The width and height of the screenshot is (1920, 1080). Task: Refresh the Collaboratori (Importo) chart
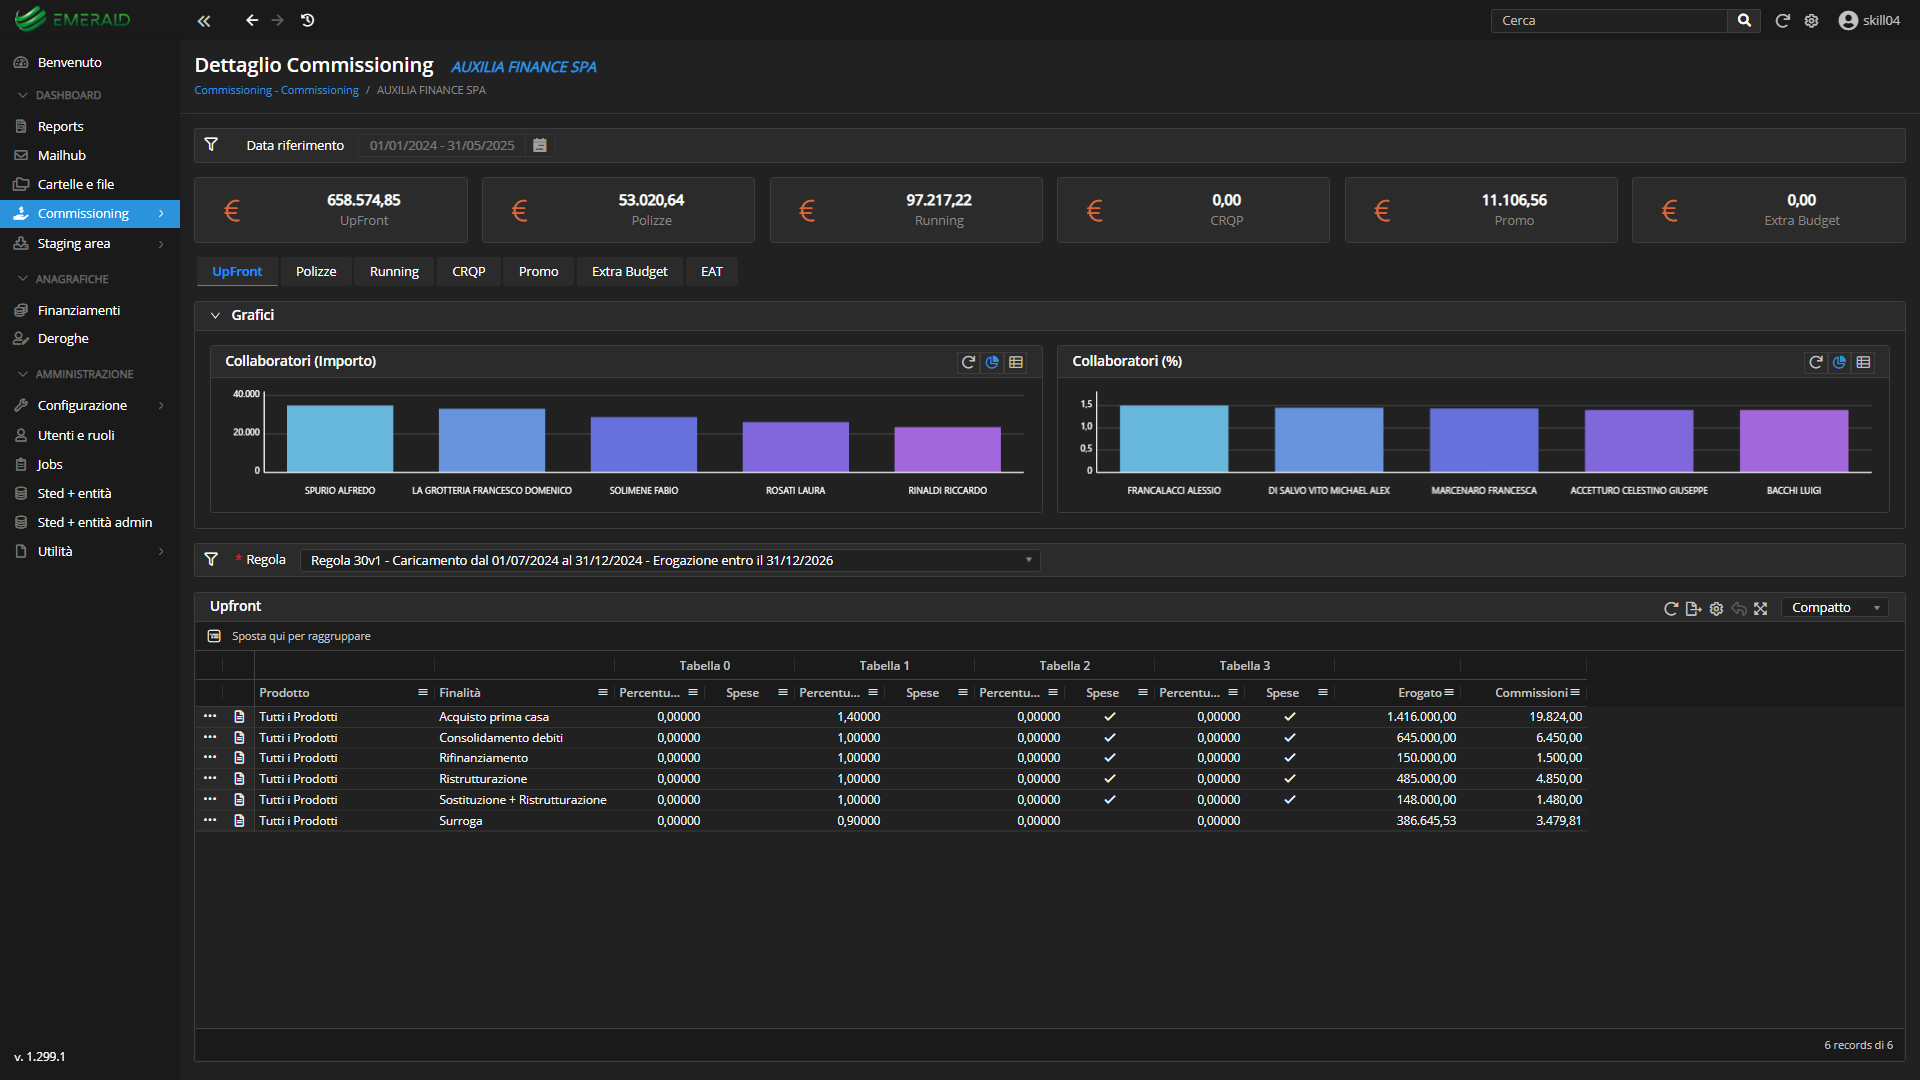point(968,362)
